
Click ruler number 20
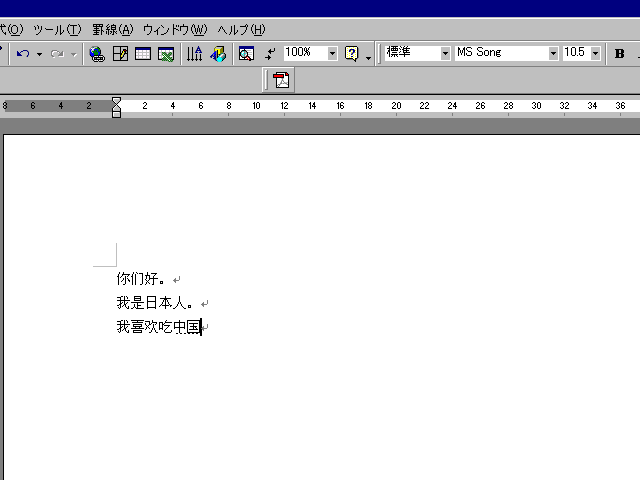(x=396, y=106)
